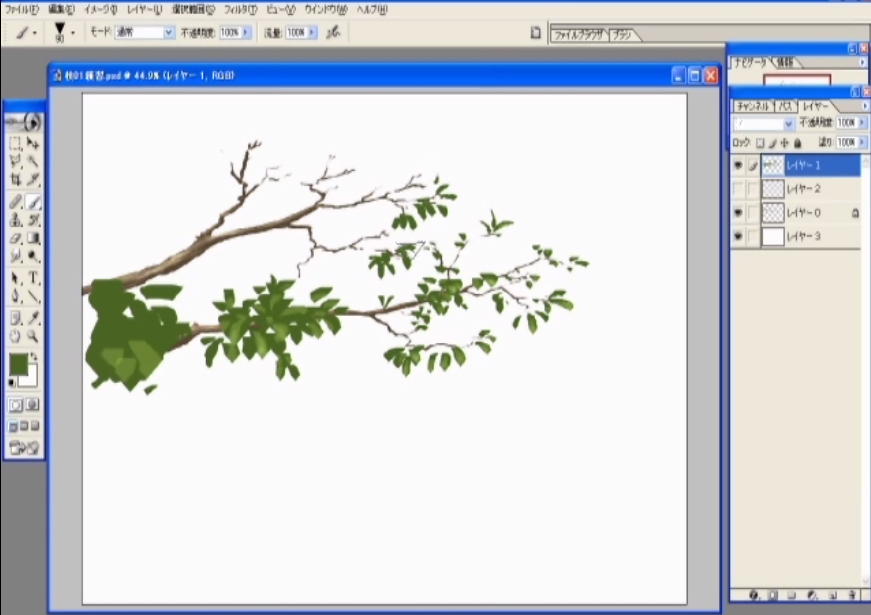Open the 塗り fill opacity arrow

pos(862,143)
